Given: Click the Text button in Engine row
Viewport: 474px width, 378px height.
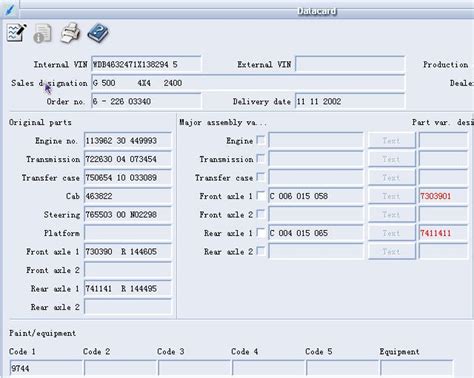Looking at the screenshot, I should [x=392, y=141].
